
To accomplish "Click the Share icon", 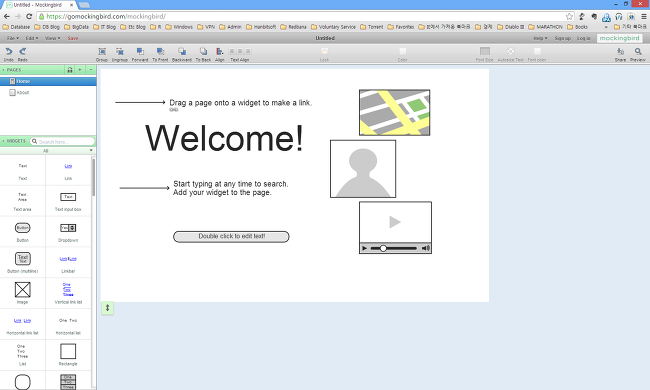I will click(620, 51).
